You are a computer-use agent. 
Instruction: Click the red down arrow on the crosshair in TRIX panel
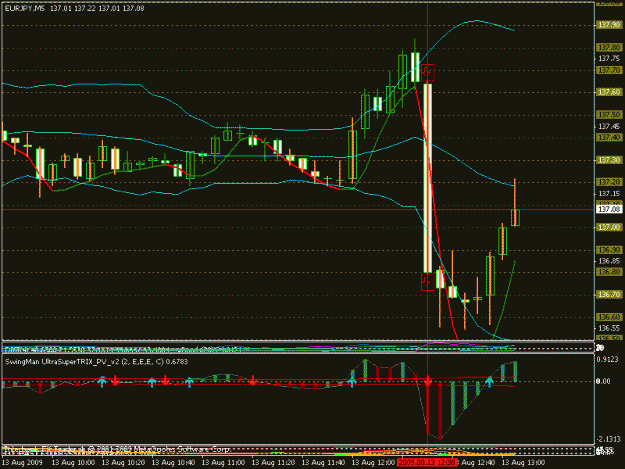click(428, 383)
